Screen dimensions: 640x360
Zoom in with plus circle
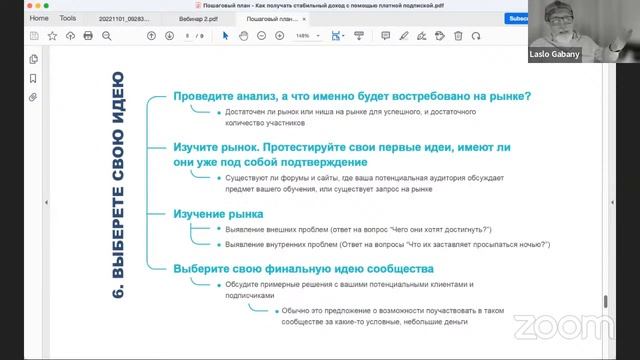[280, 36]
